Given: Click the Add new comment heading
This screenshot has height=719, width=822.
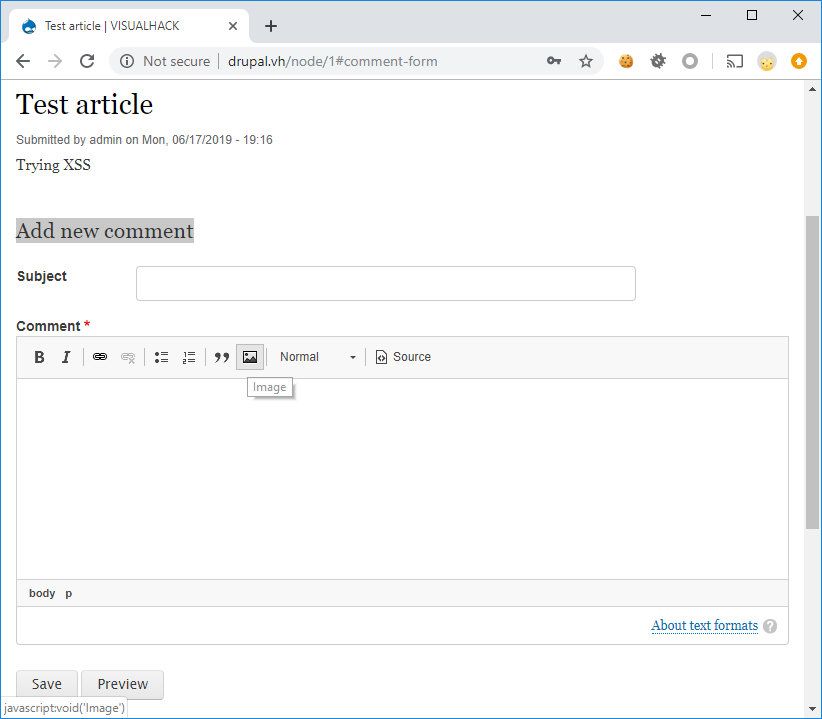Looking at the screenshot, I should [105, 231].
